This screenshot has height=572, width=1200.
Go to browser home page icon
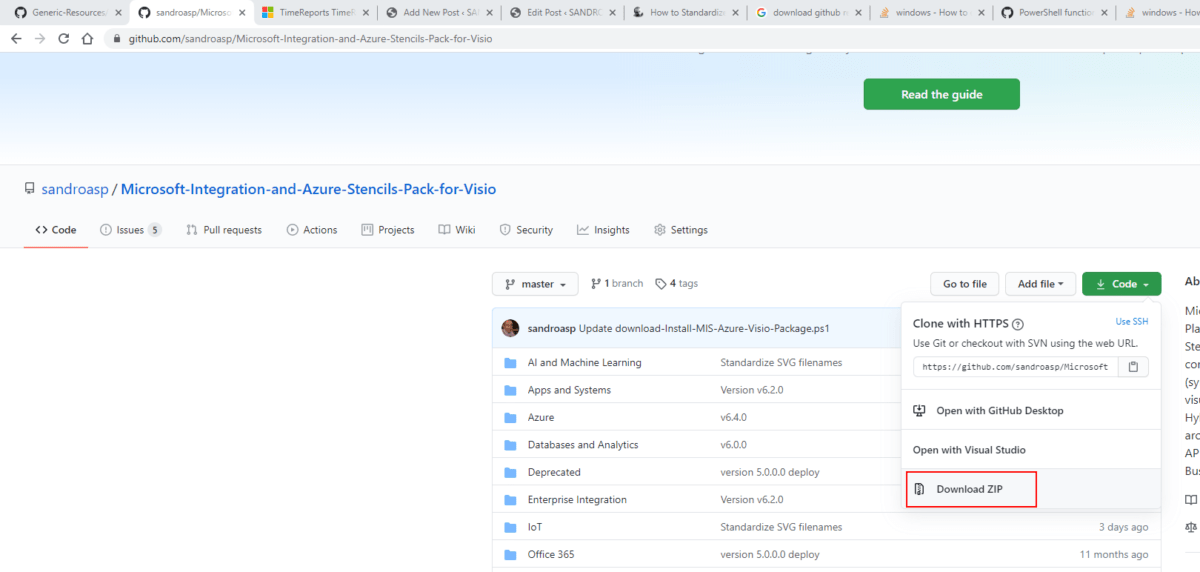coord(88,38)
